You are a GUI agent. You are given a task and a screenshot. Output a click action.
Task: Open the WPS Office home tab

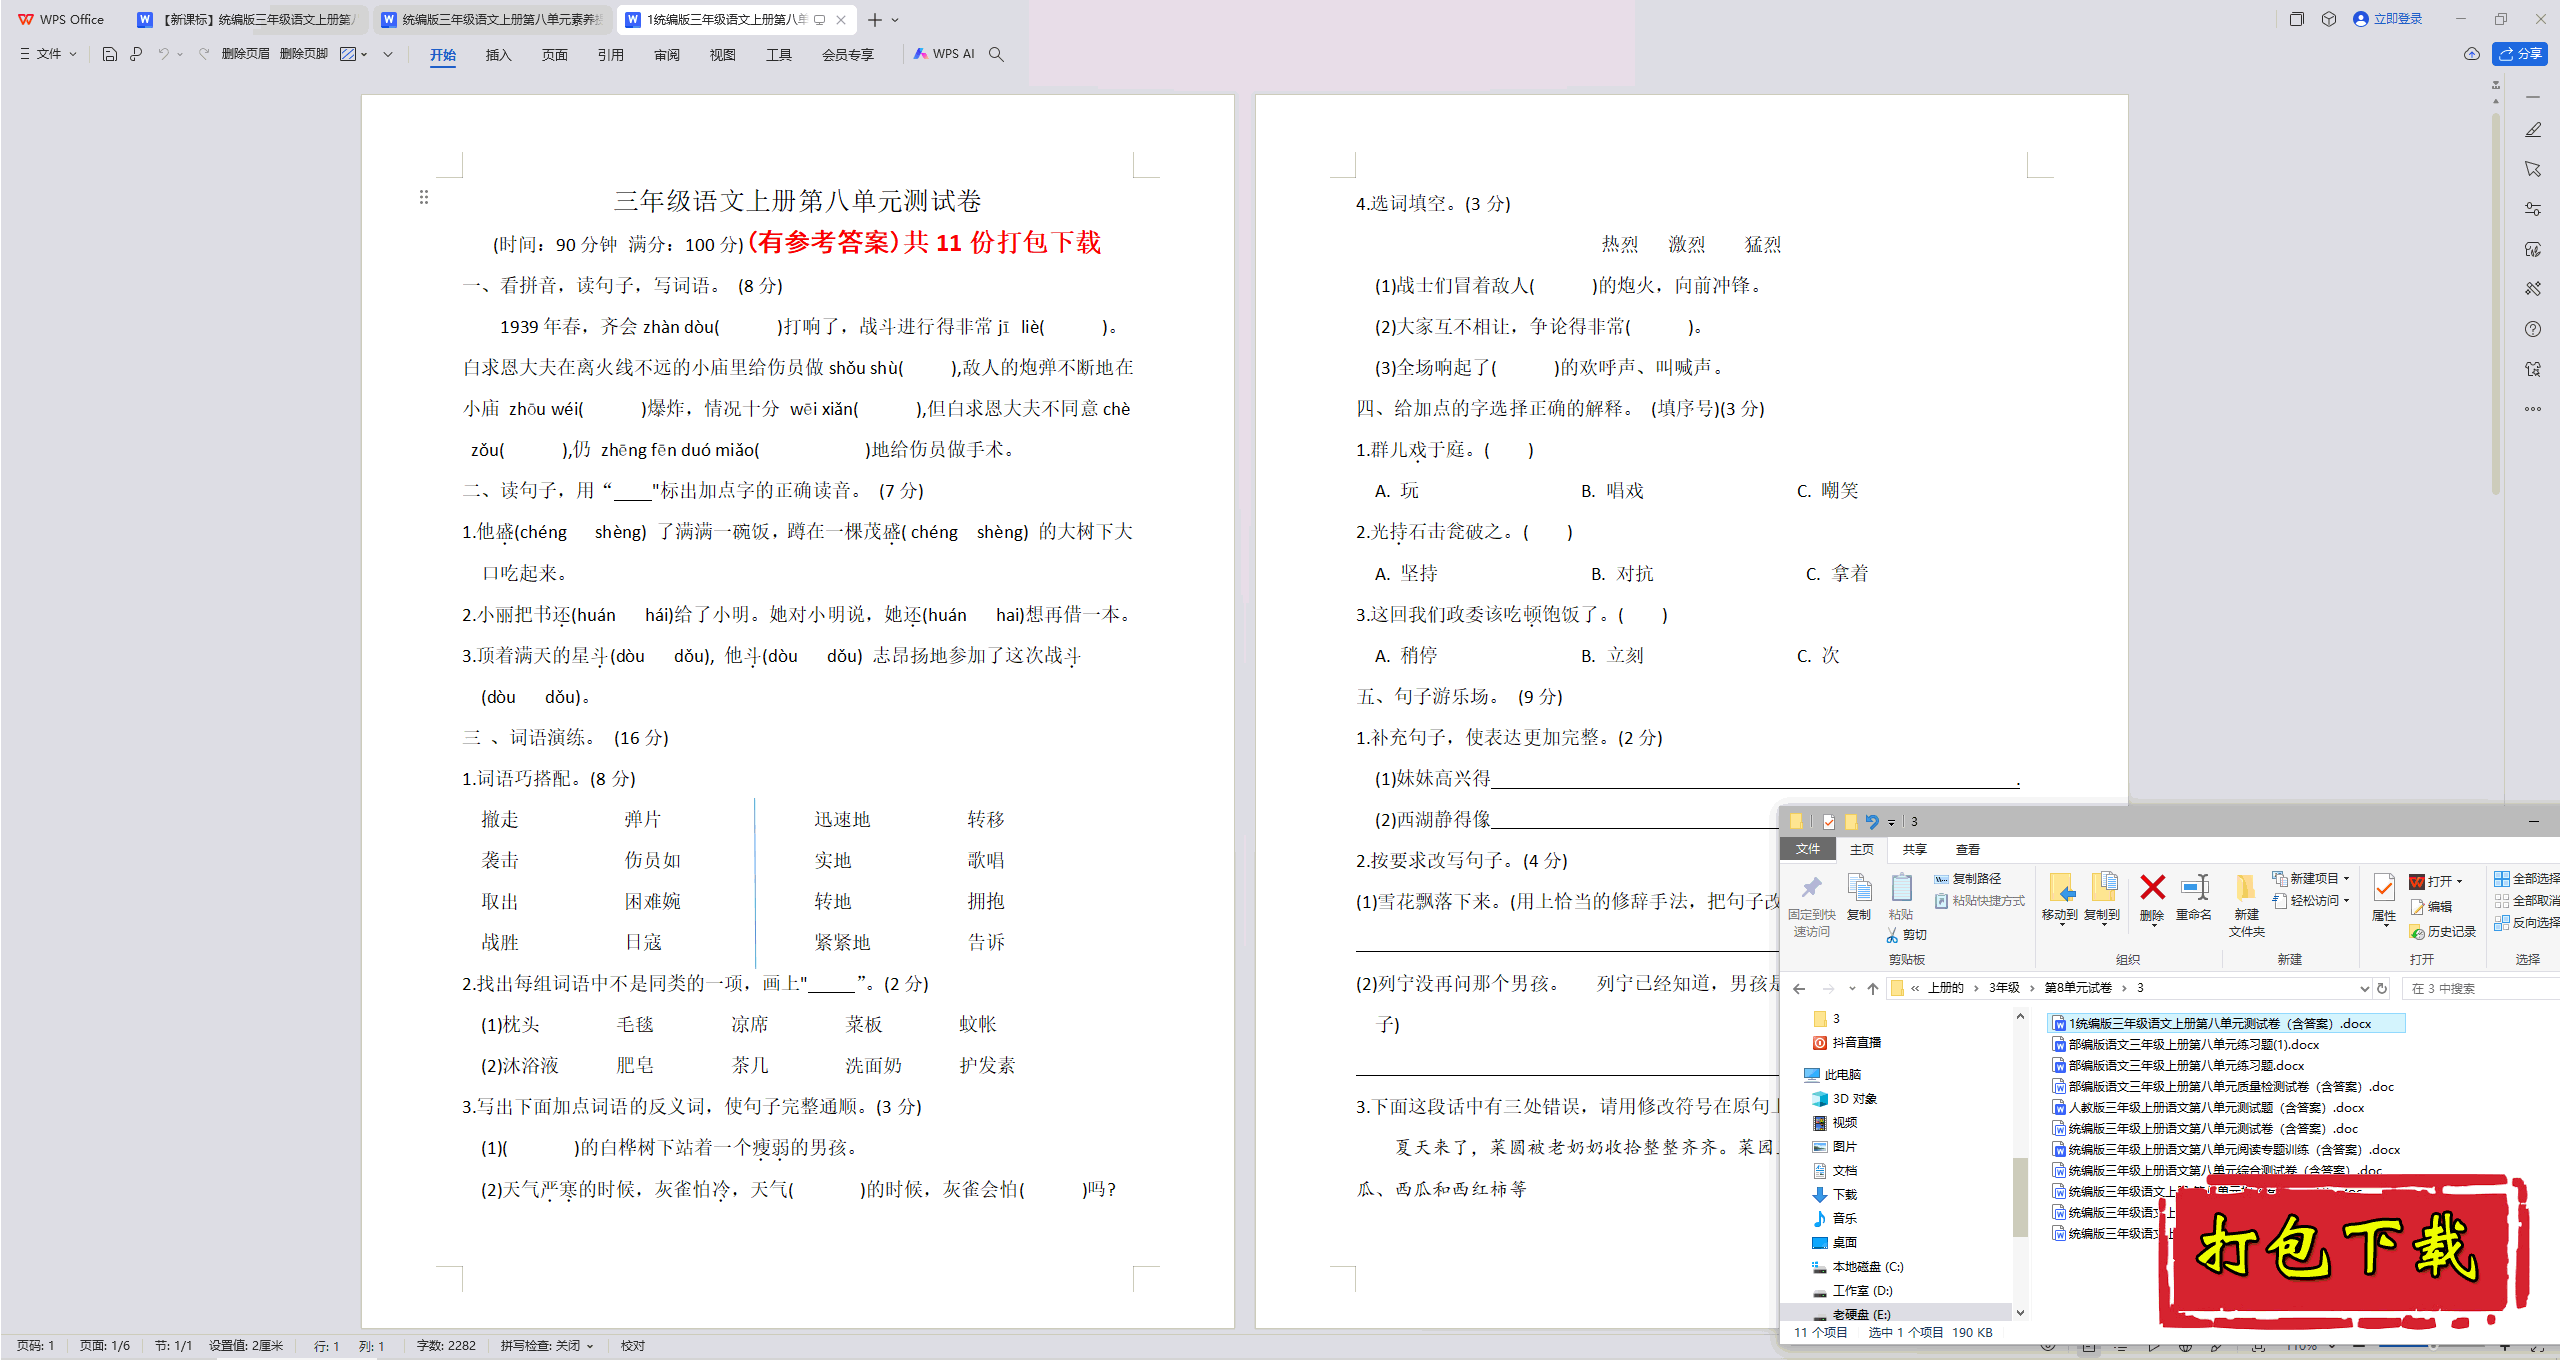pos(62,19)
